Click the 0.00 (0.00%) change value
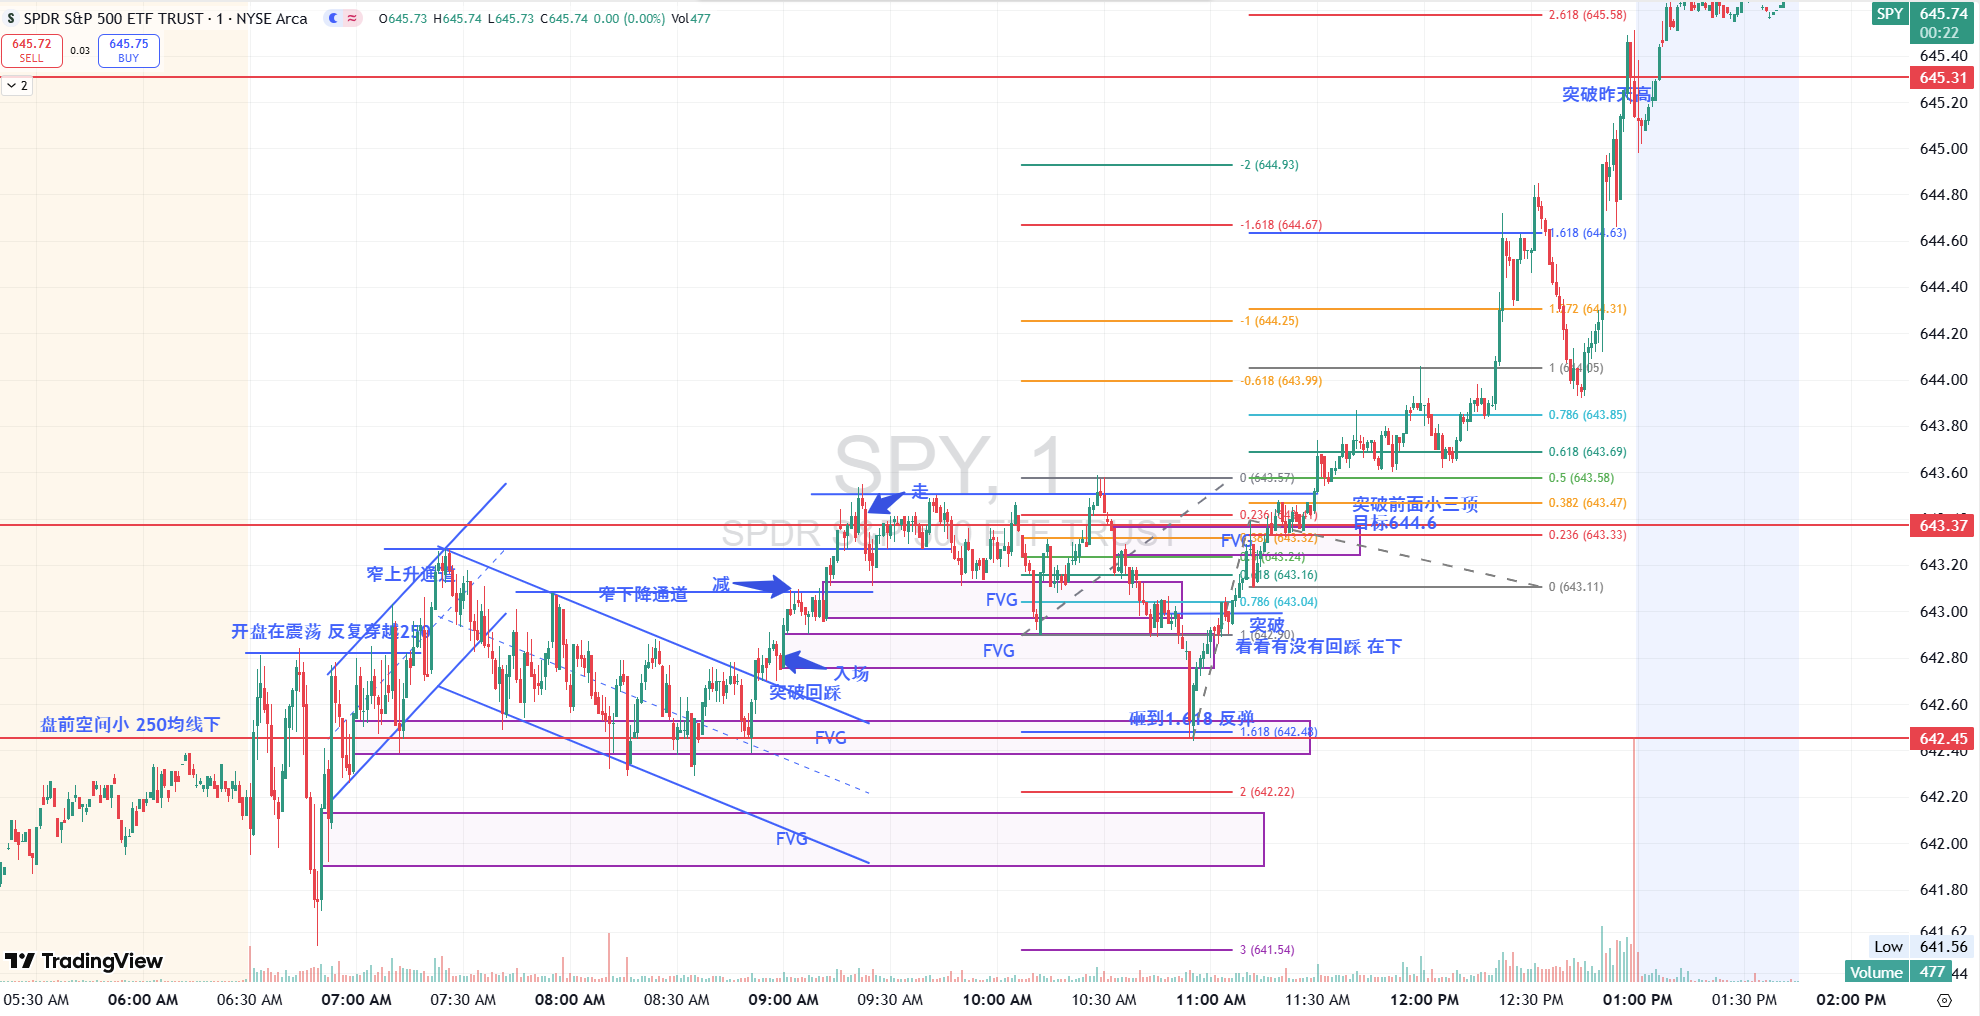 (x=629, y=19)
